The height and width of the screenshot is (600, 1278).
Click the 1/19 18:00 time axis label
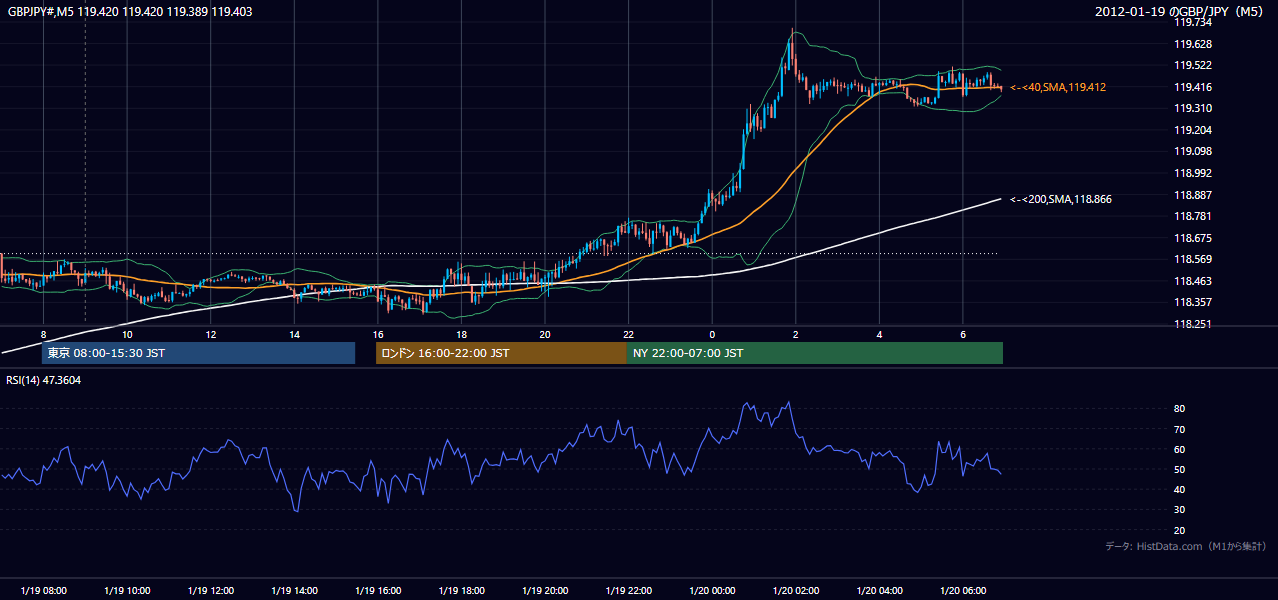pos(461,591)
